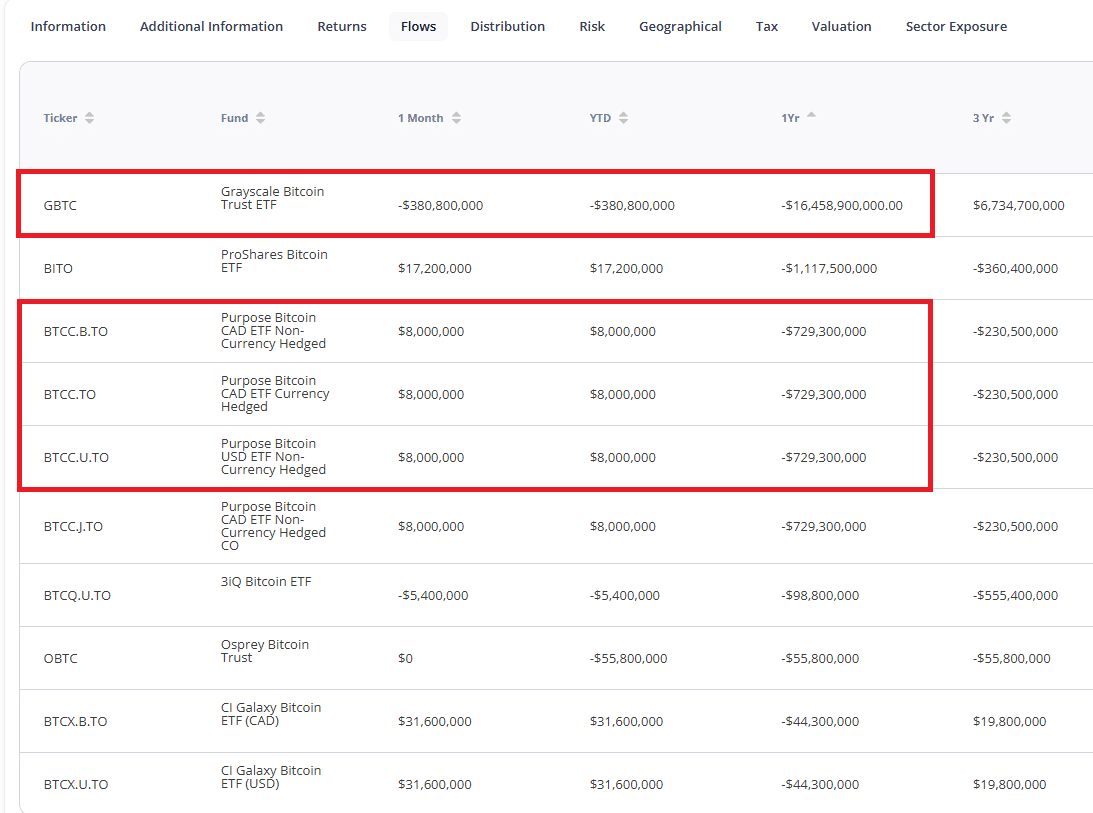Select the Returns tab
Screen dimensions: 1093x813
342,27
